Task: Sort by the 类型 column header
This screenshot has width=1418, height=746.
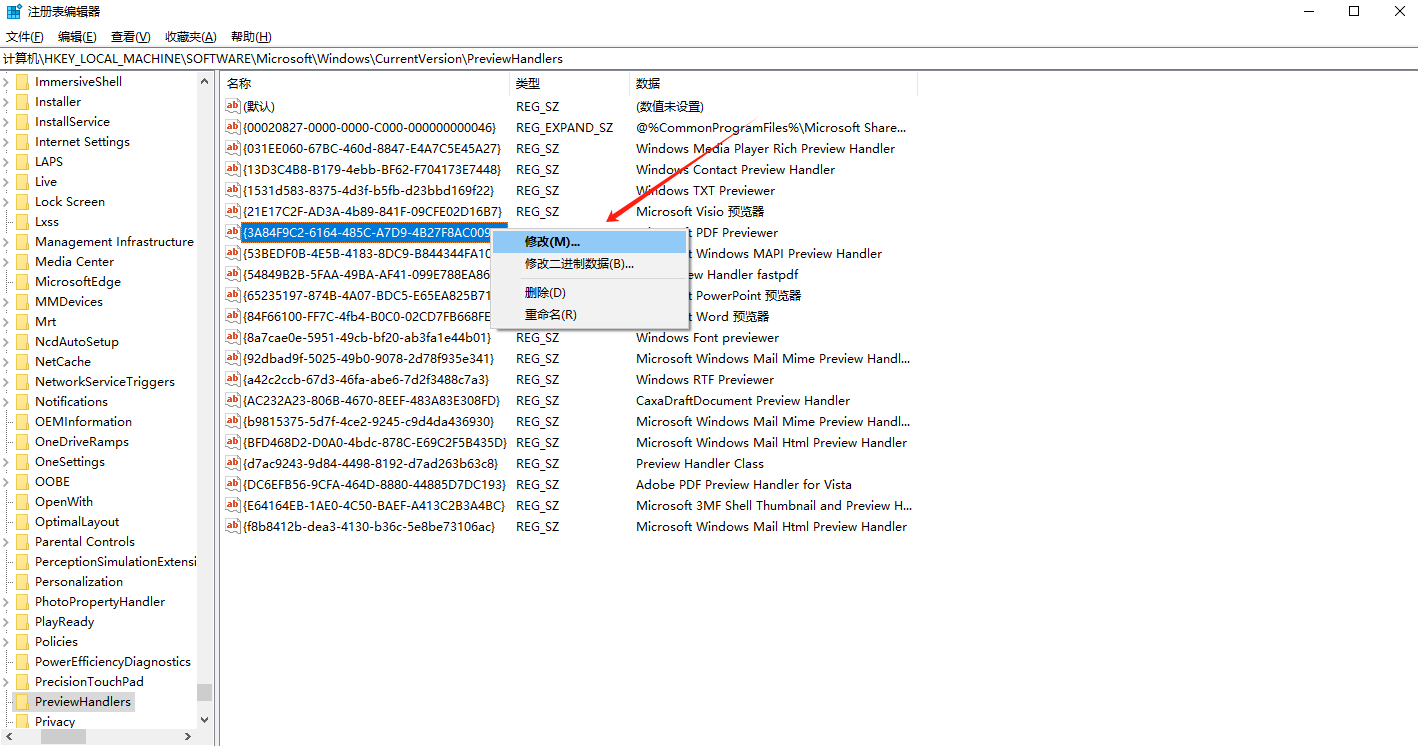Action: (x=570, y=83)
